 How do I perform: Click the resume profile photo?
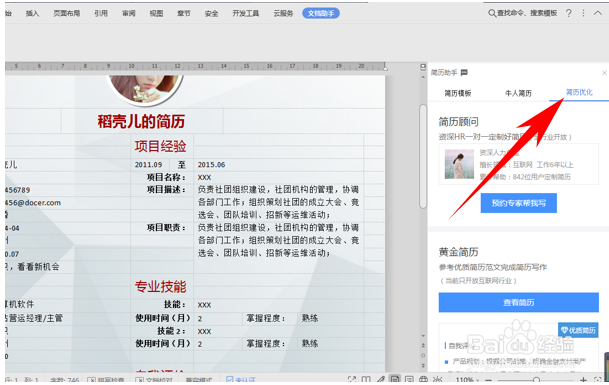pyautogui.click(x=144, y=89)
